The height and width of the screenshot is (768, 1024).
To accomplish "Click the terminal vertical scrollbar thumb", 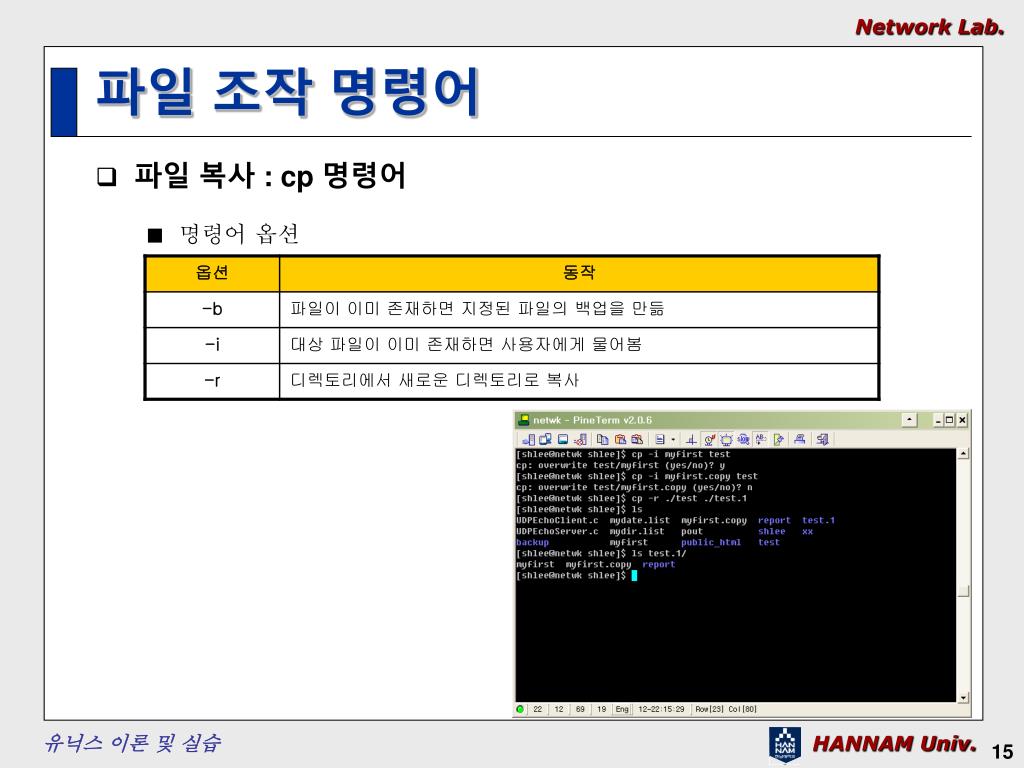I will click(x=963, y=591).
